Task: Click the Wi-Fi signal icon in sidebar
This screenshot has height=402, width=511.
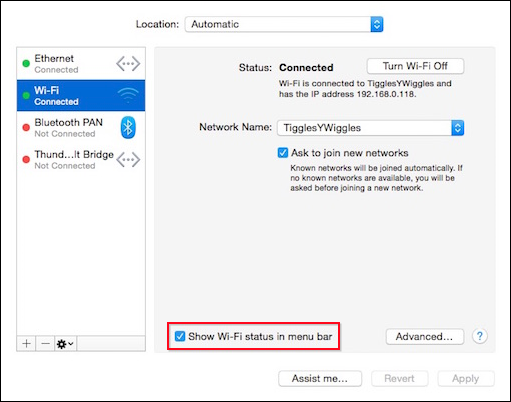Action: pyautogui.click(x=128, y=95)
